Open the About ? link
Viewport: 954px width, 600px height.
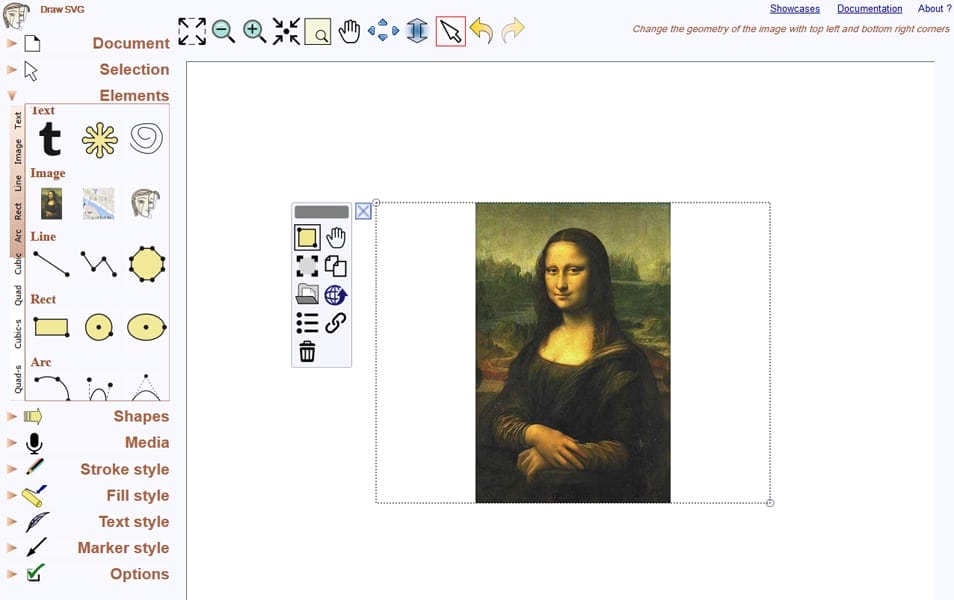point(935,9)
